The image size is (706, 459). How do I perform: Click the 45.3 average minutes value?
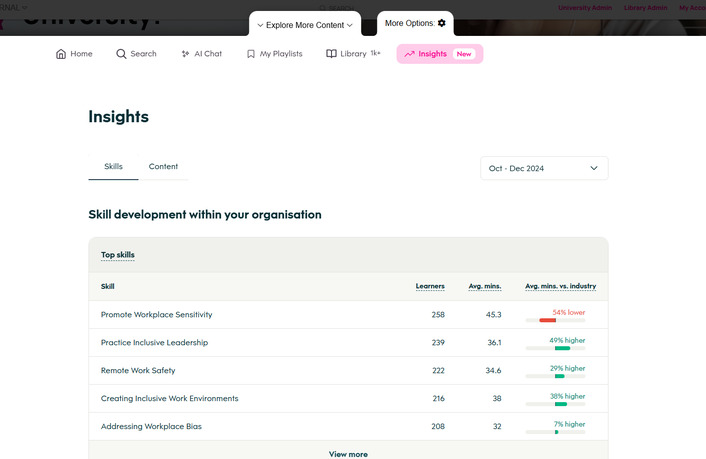(493, 315)
